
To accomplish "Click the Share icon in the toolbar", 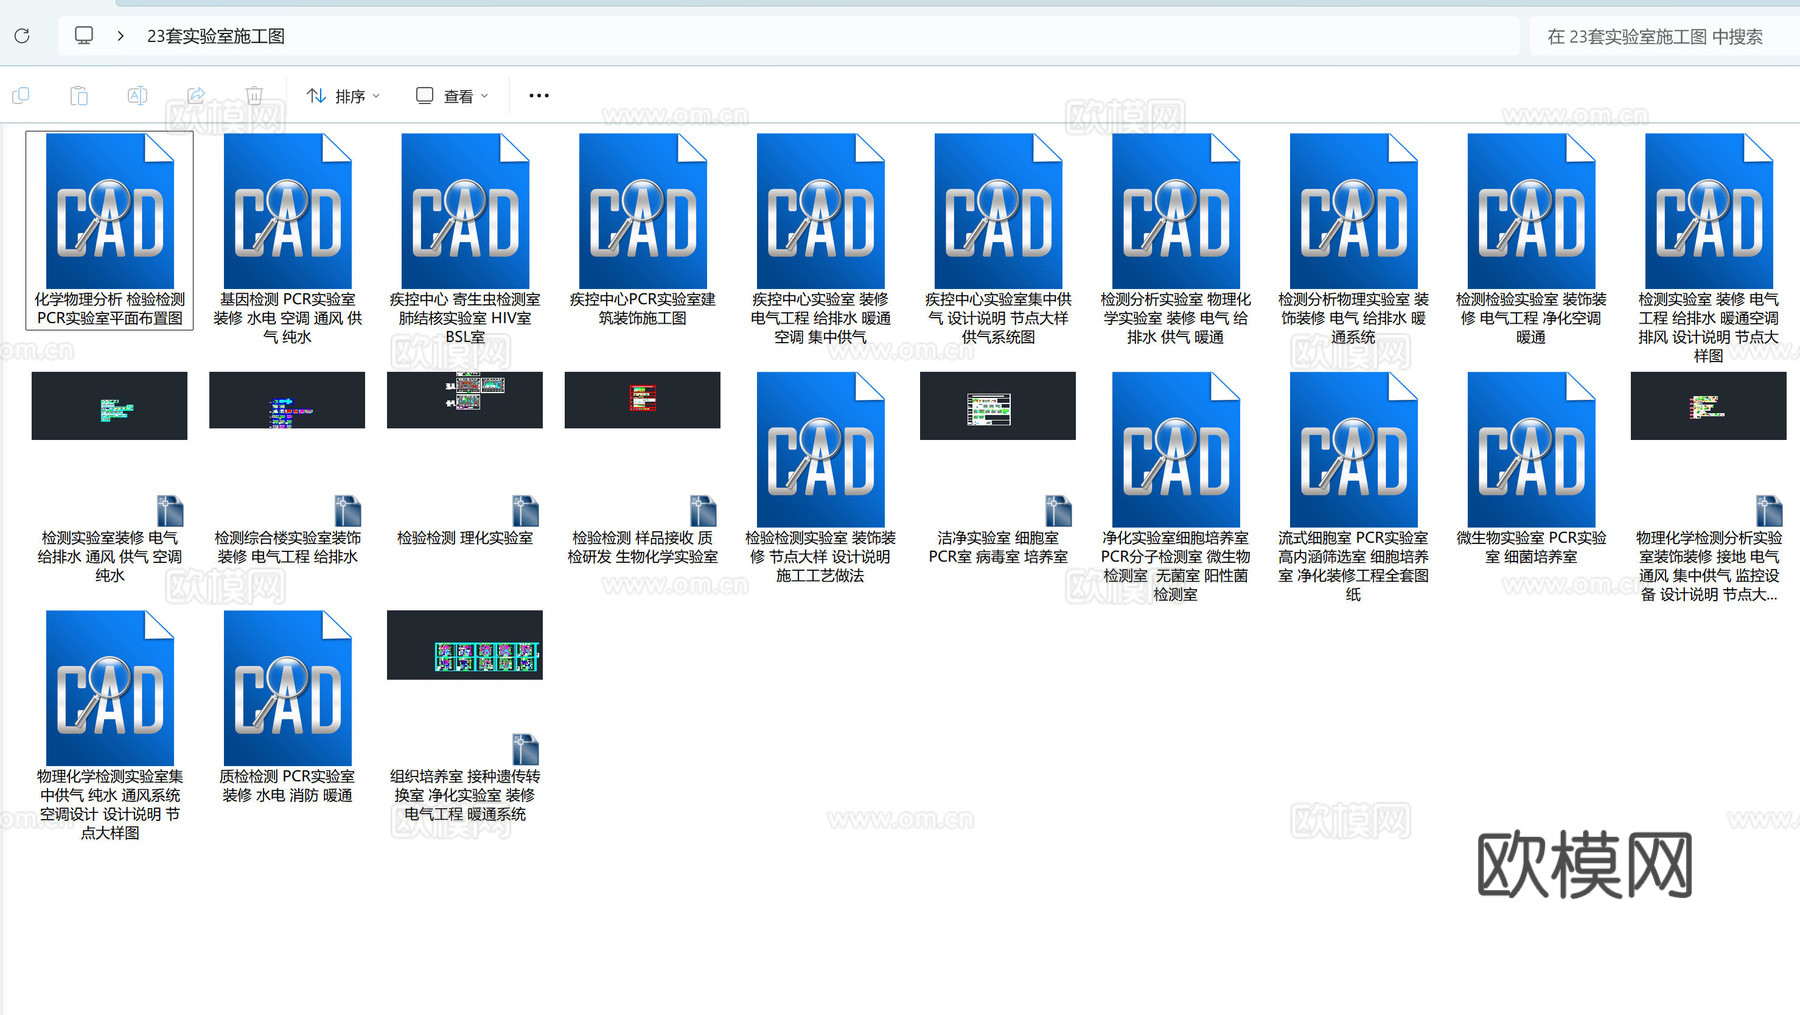I will tap(197, 95).
